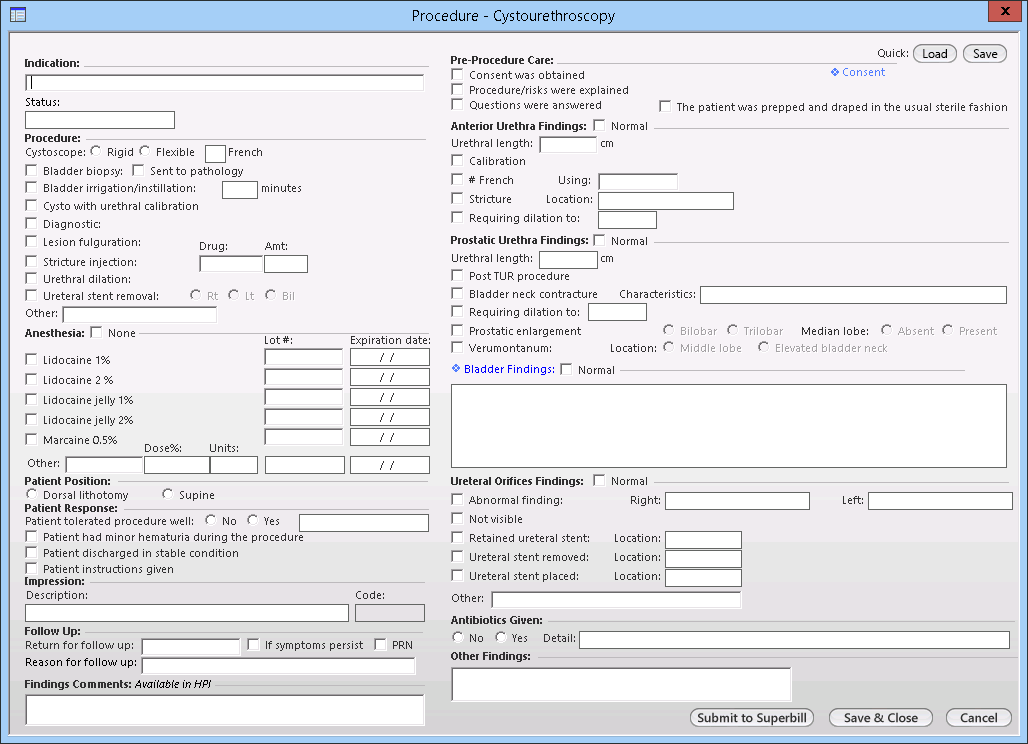Check Procedure/risks were explained
1028x744 pixels.
point(457,90)
